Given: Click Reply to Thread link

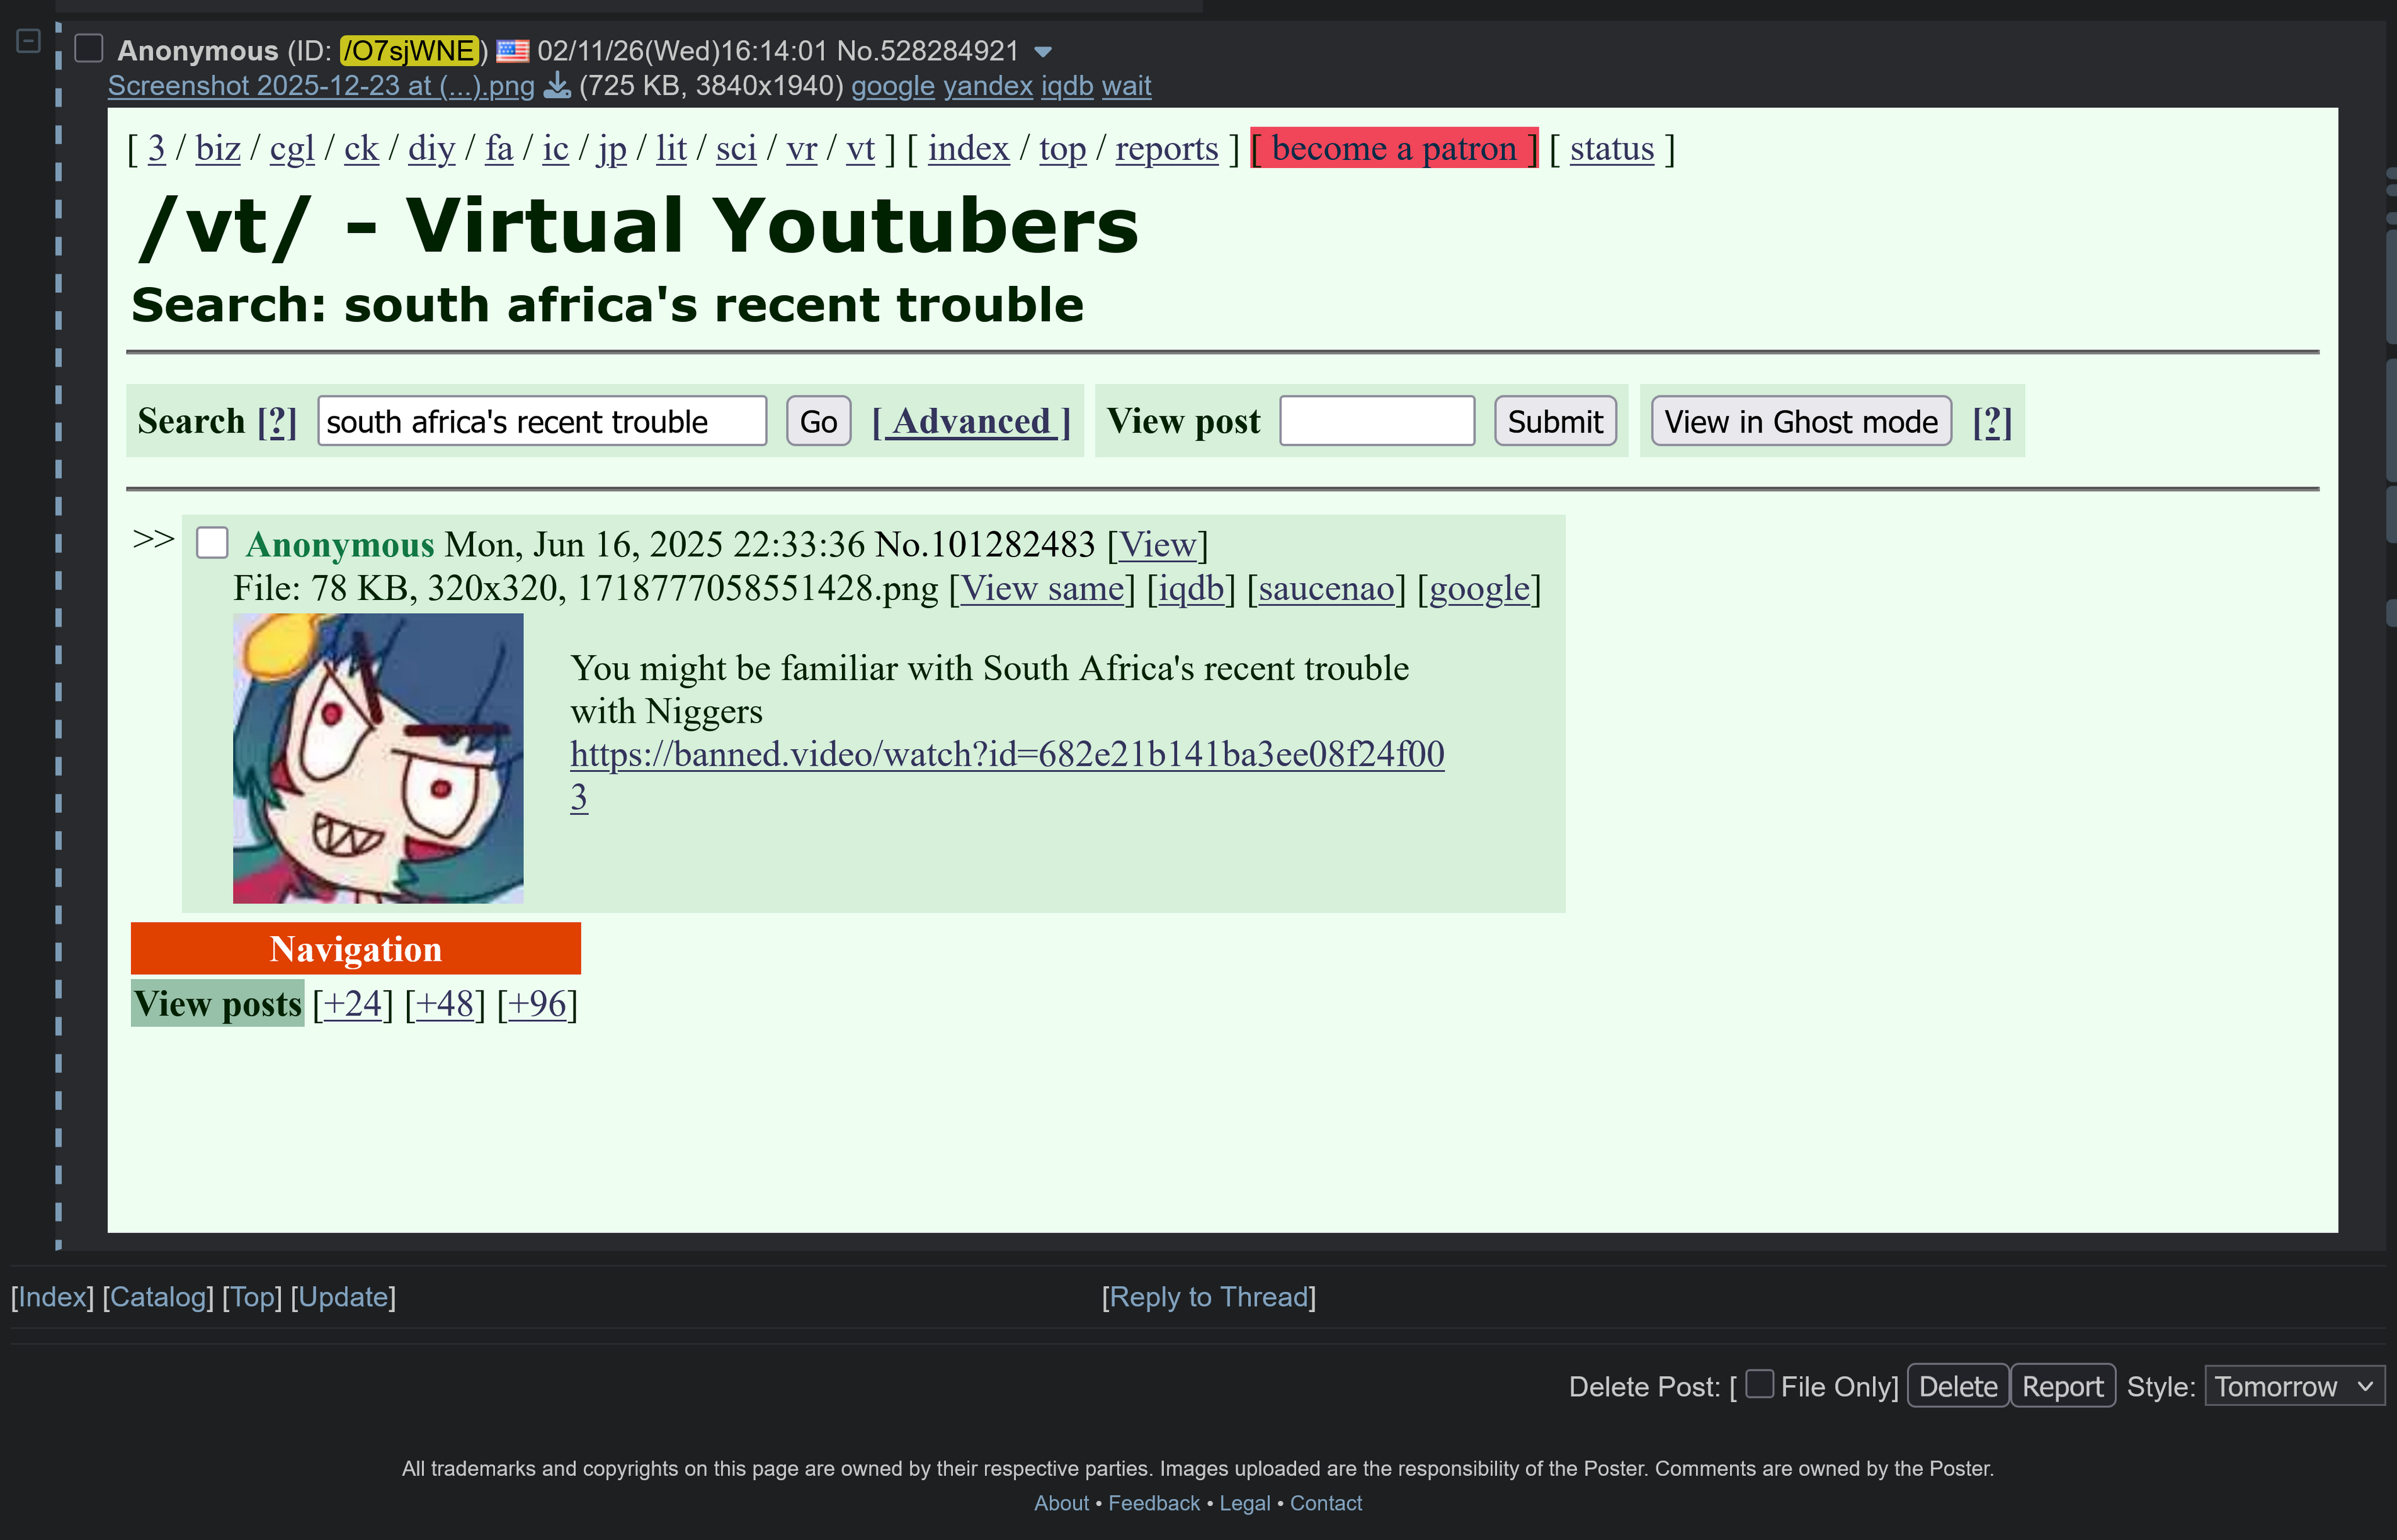Looking at the screenshot, I should pos(1208,1297).
